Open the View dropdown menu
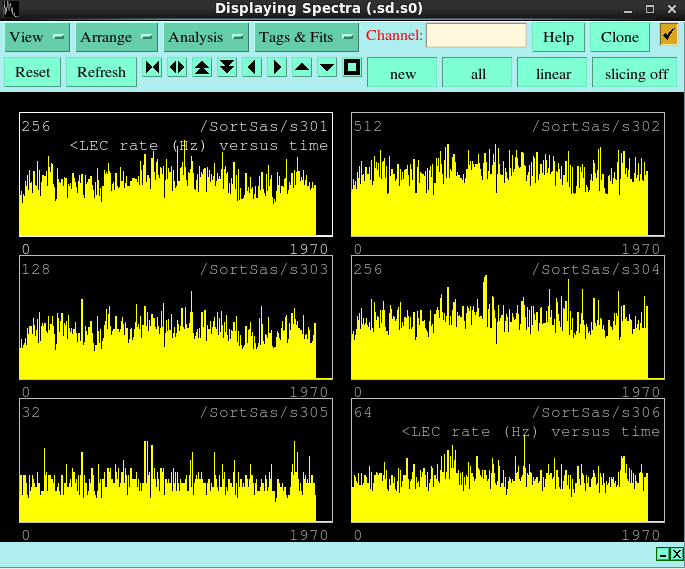 [37, 37]
